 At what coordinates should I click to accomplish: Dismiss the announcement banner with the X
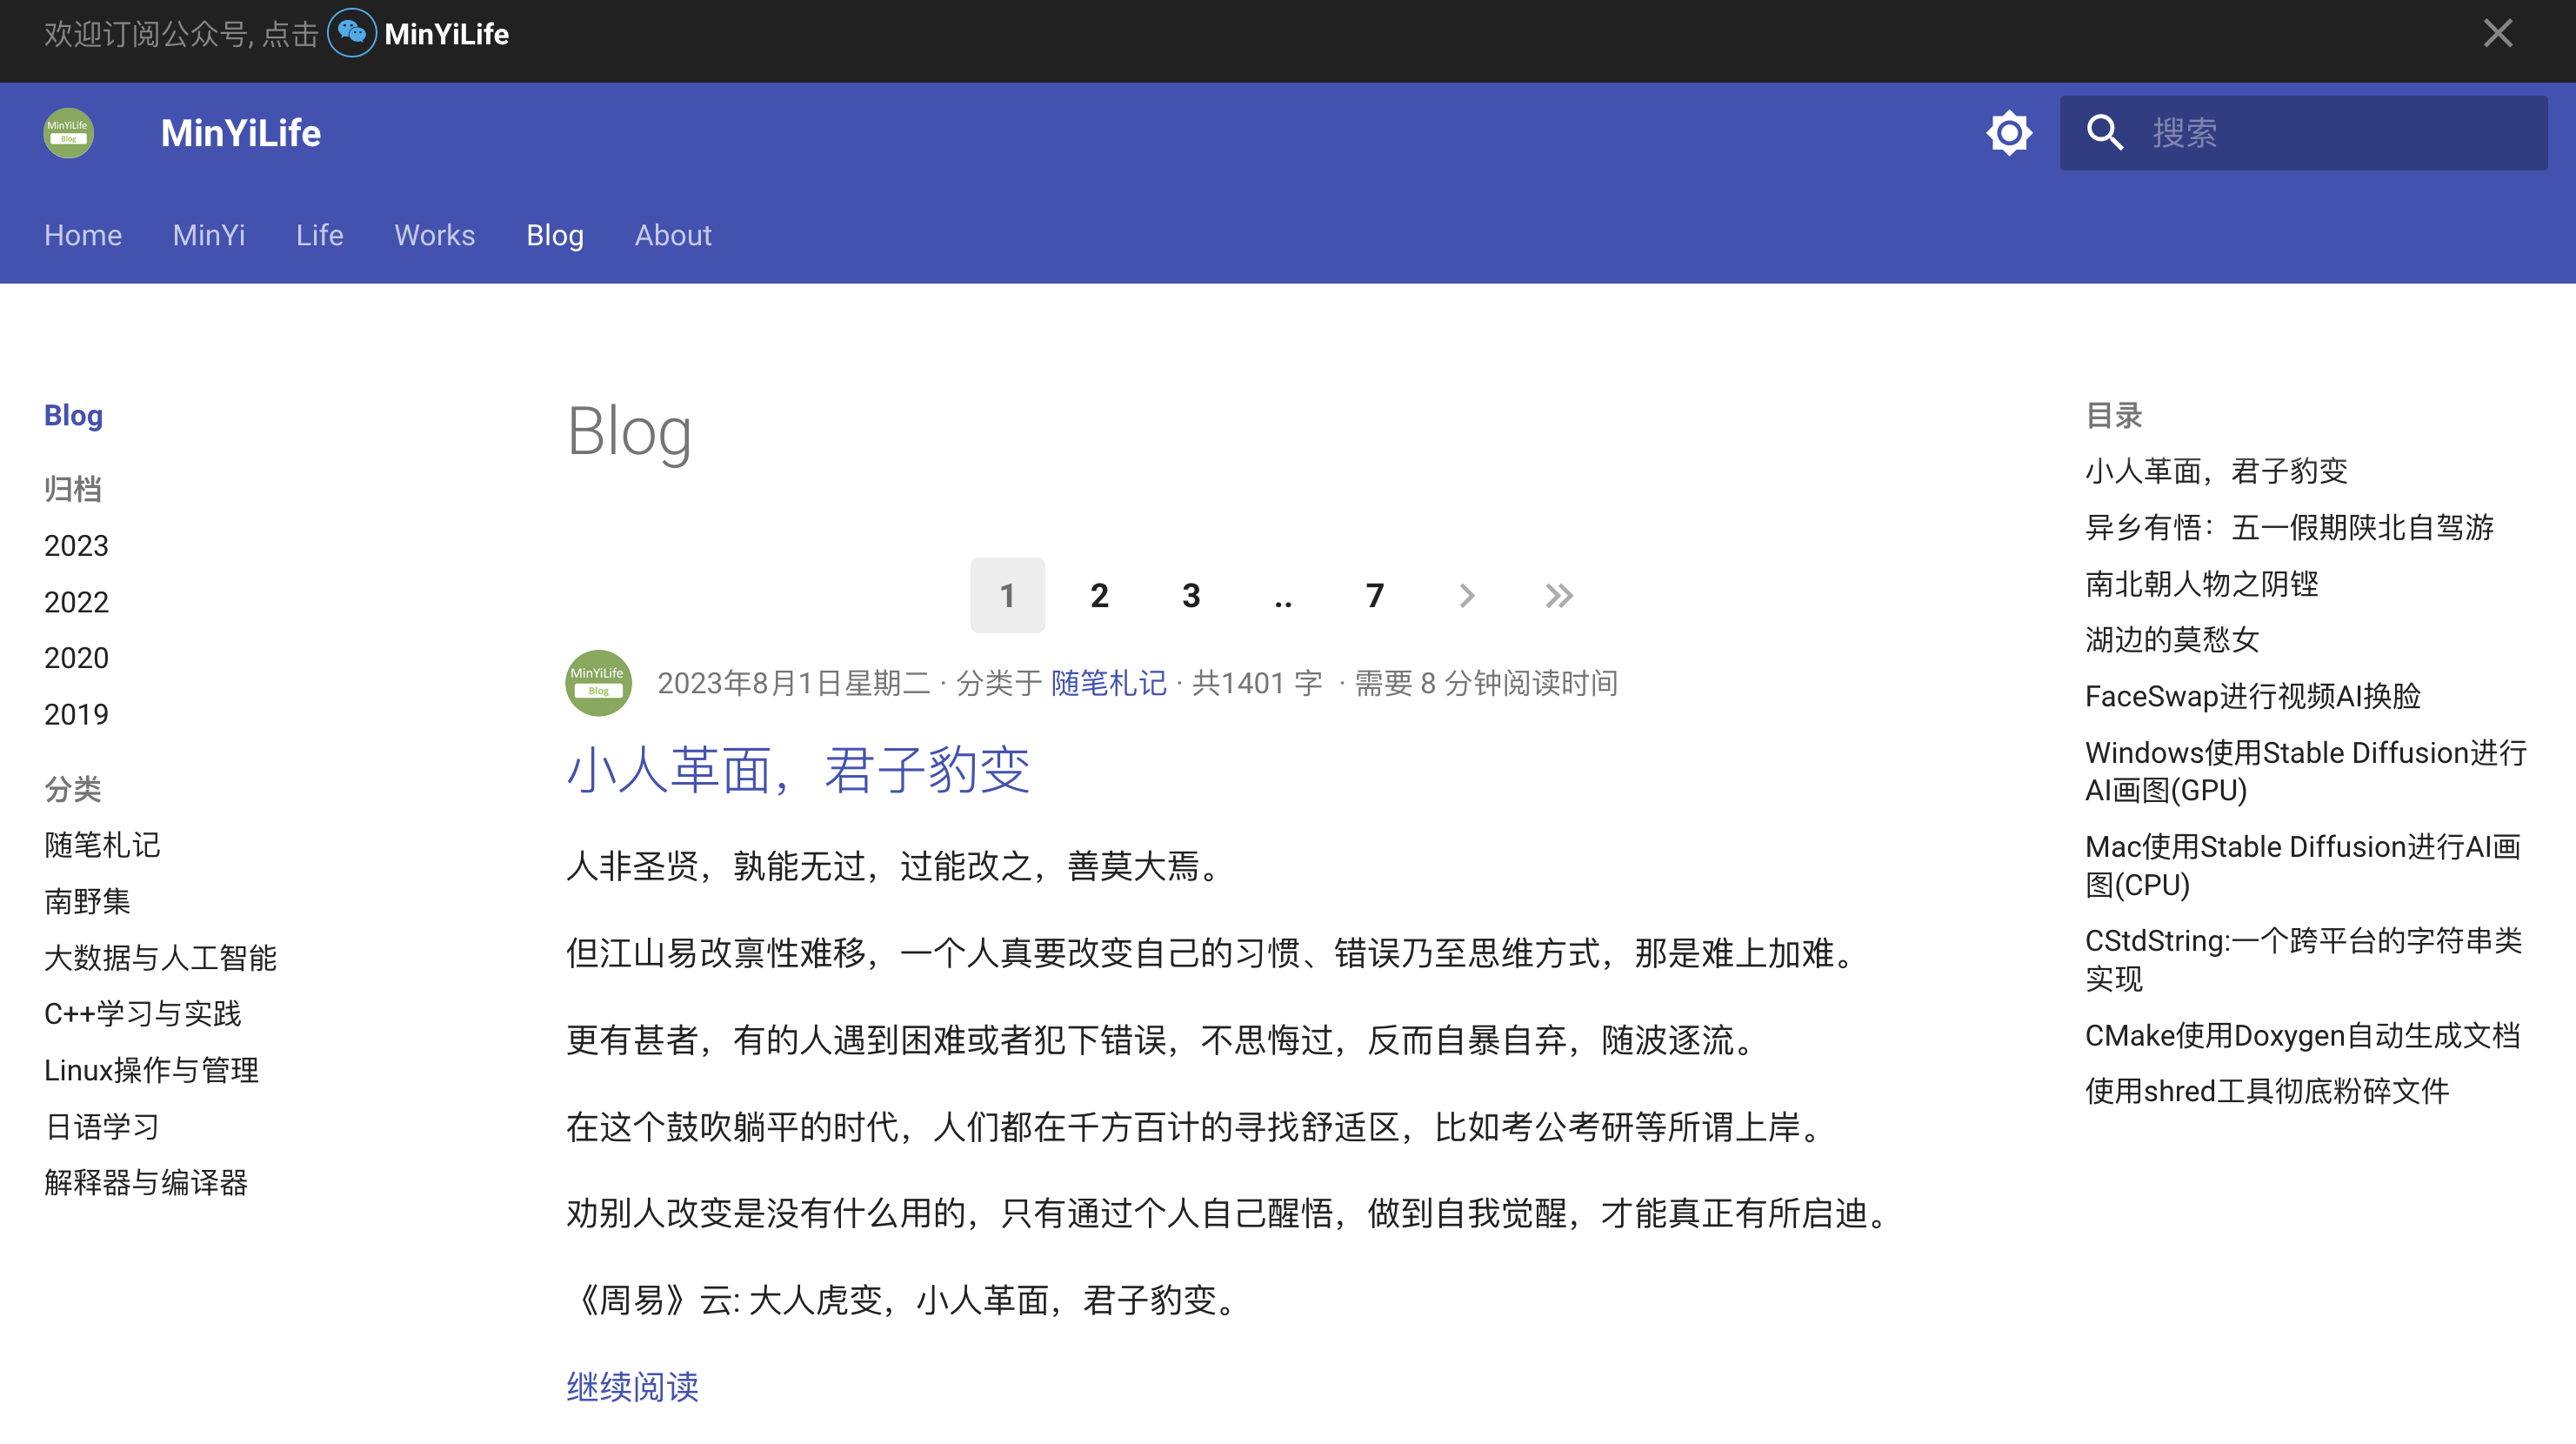[x=2497, y=33]
